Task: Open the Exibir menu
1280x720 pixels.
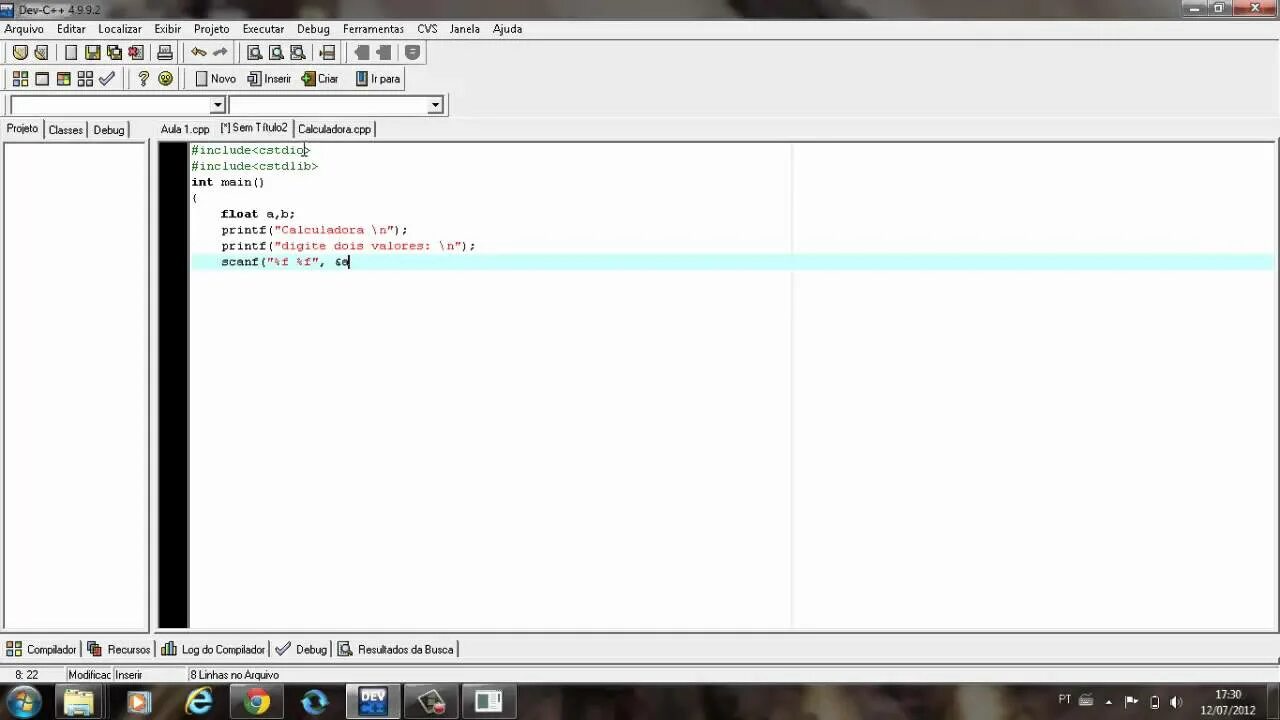Action: pos(168,29)
